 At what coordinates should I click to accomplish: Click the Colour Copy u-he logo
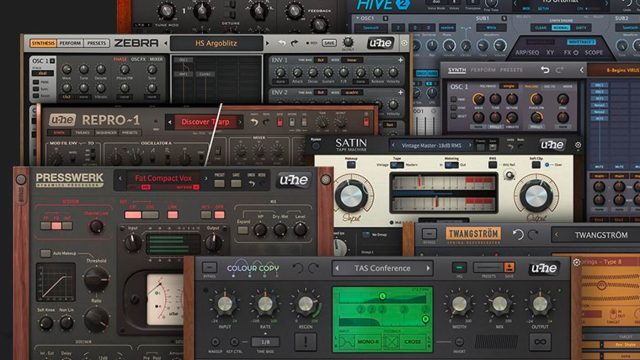point(544,268)
